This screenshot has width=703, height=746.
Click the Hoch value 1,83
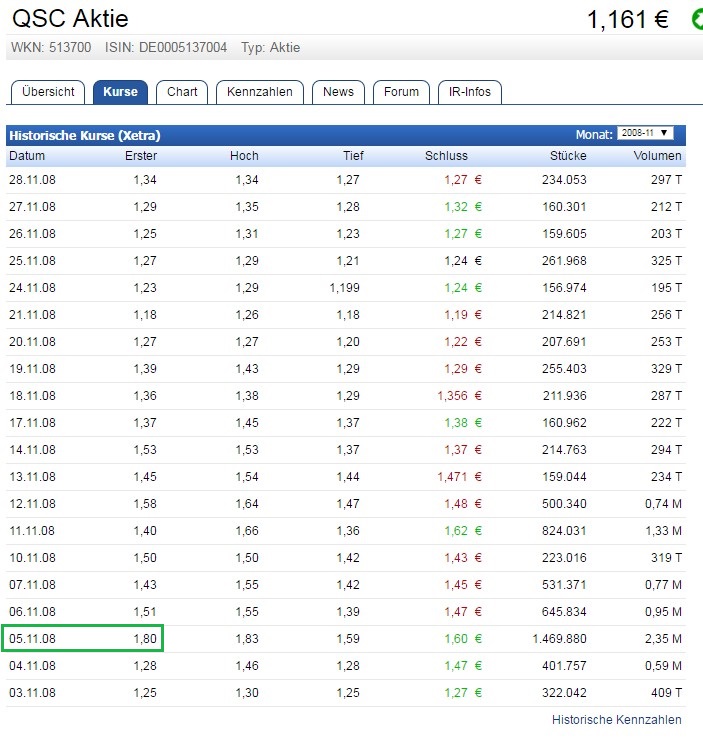(x=247, y=638)
